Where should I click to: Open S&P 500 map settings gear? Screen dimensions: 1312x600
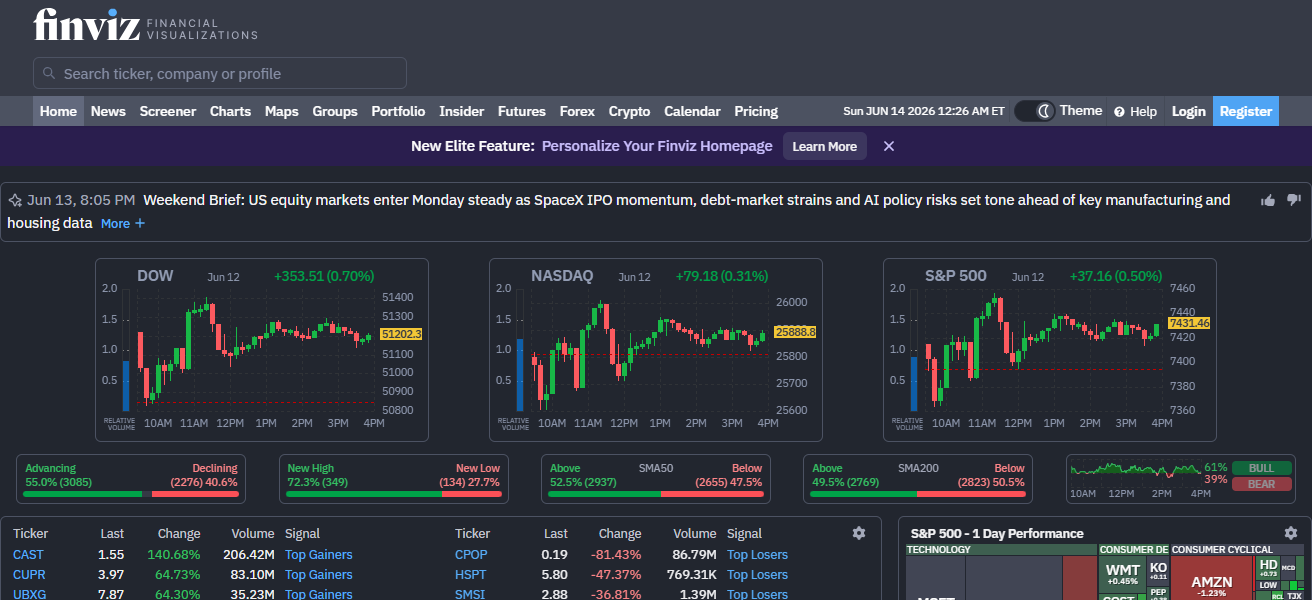coord(1290,533)
